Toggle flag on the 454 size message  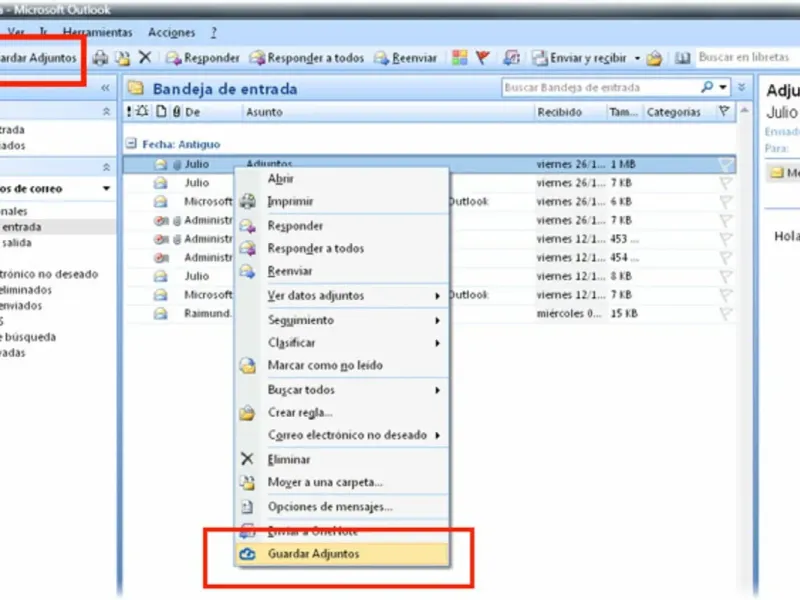726,258
